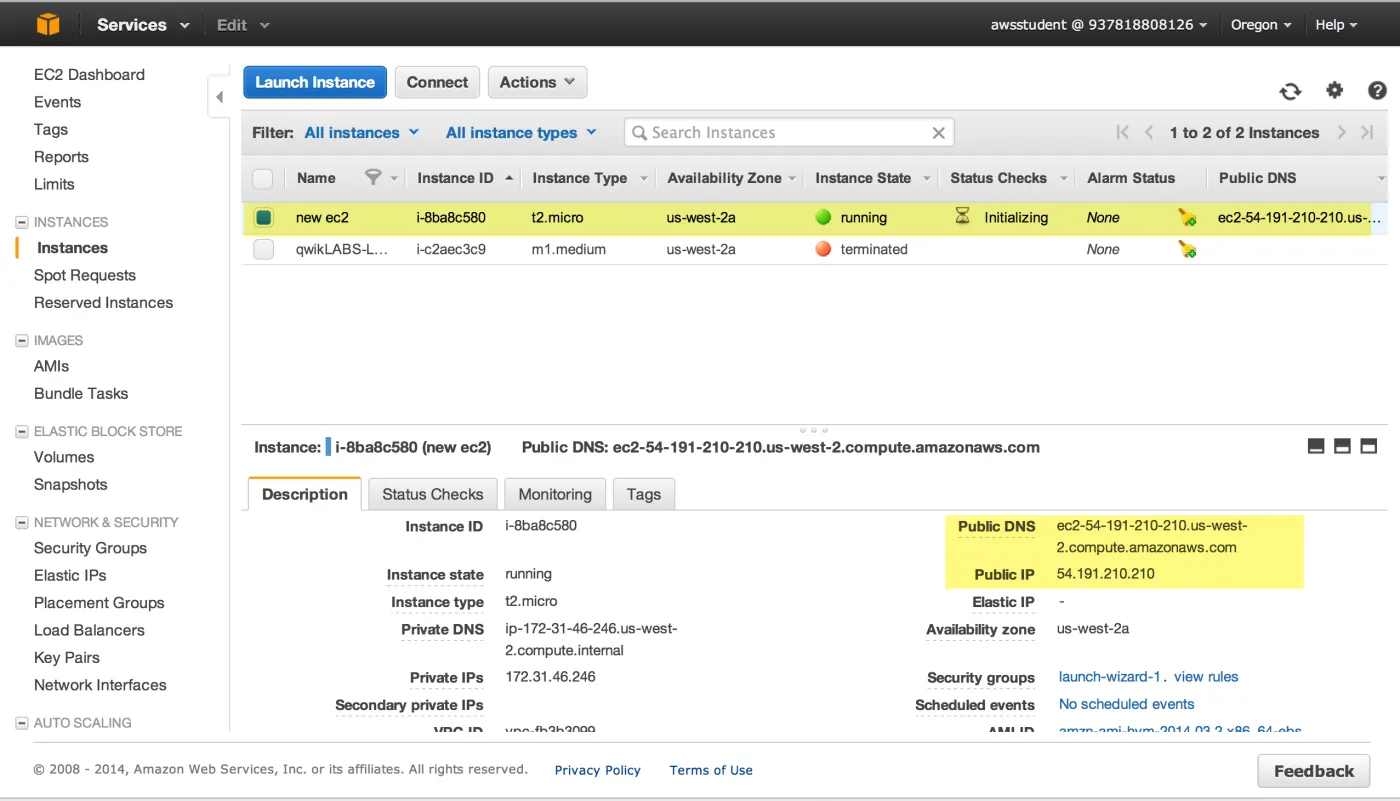
Task: Maximize the instance details pane
Action: pos(1369,446)
